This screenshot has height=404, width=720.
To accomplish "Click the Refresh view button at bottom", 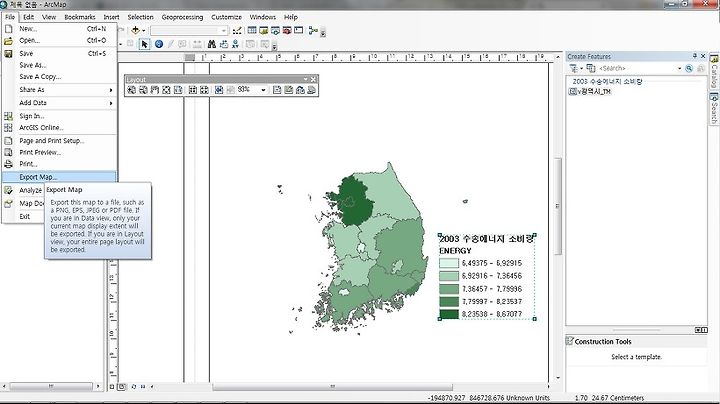I will [x=134, y=387].
